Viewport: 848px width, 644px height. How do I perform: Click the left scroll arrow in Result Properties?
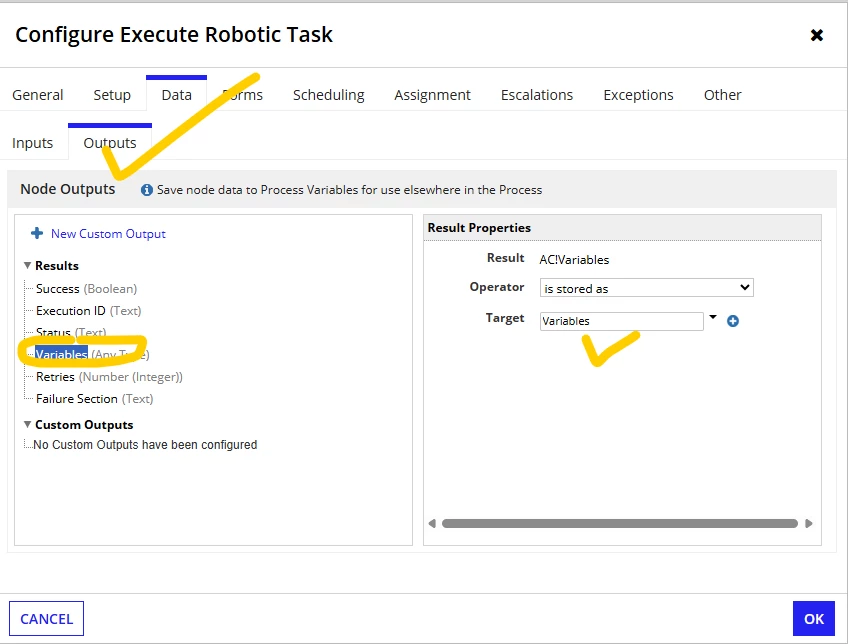pyautogui.click(x=432, y=523)
